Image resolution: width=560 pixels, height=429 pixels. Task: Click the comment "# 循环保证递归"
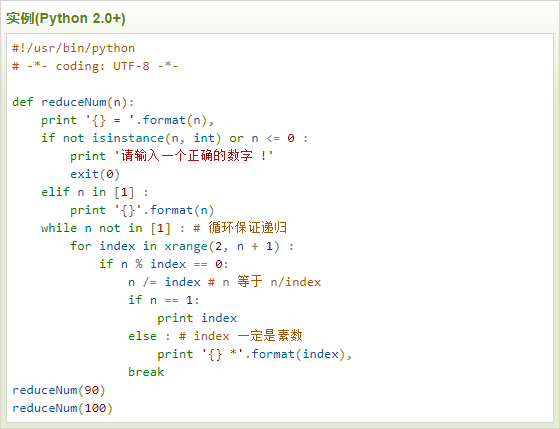240,228
